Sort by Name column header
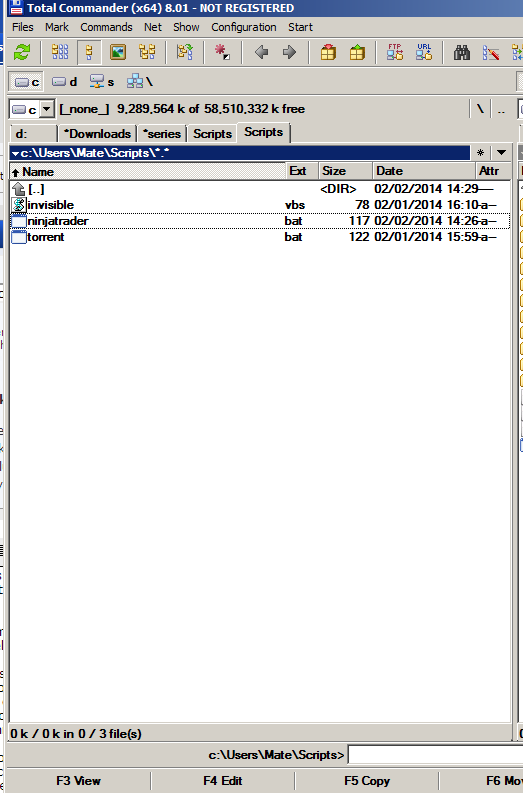This screenshot has width=523, height=793. [148, 171]
